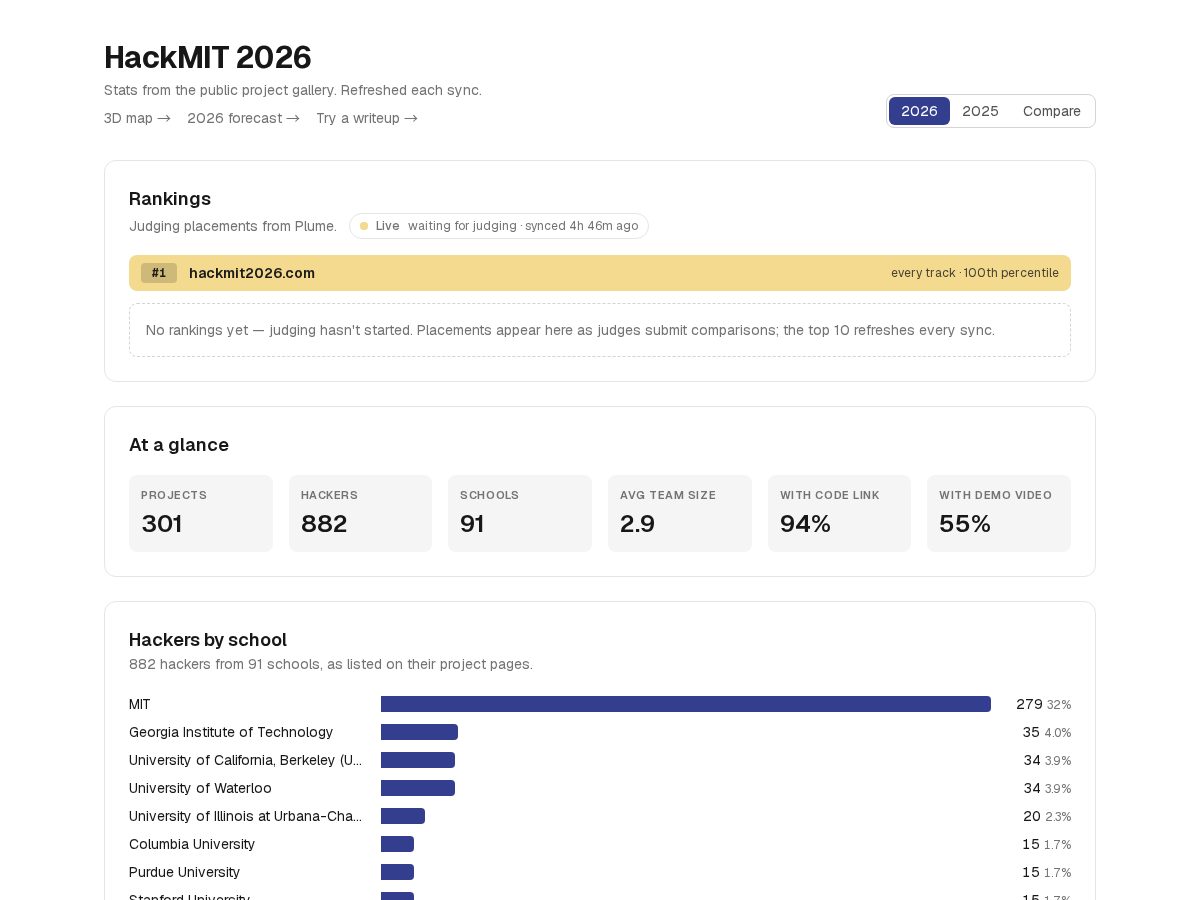Click the MIT school label

(x=140, y=704)
